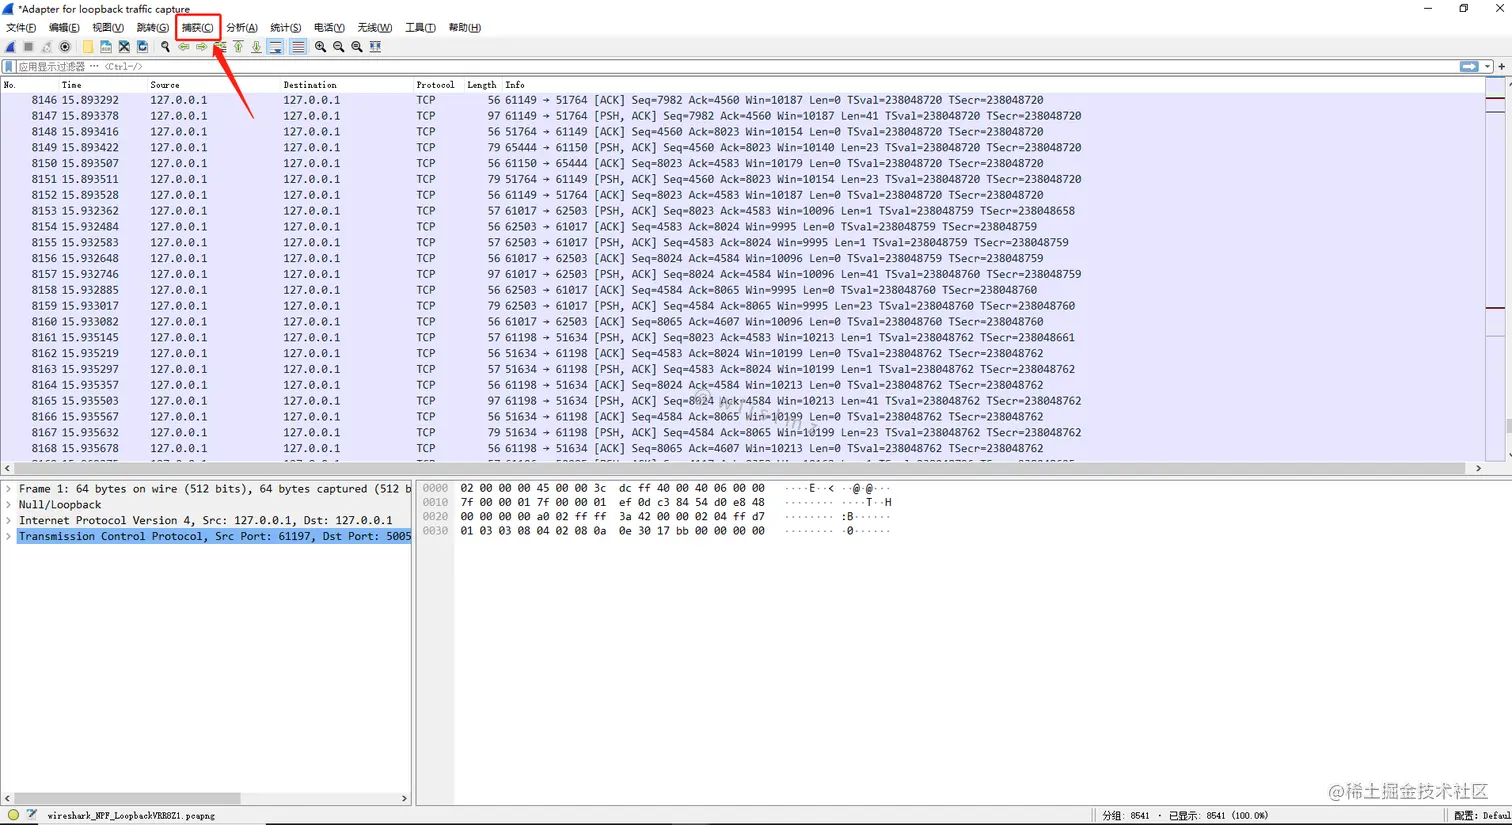Image resolution: width=1512 pixels, height=825 pixels.
Task: Go forward with the green right arrow
Action: [x=202, y=47]
